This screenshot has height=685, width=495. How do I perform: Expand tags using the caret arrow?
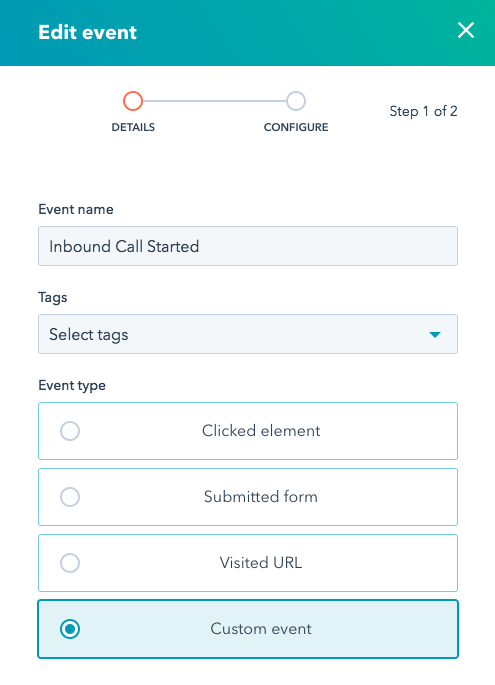pyautogui.click(x=435, y=335)
